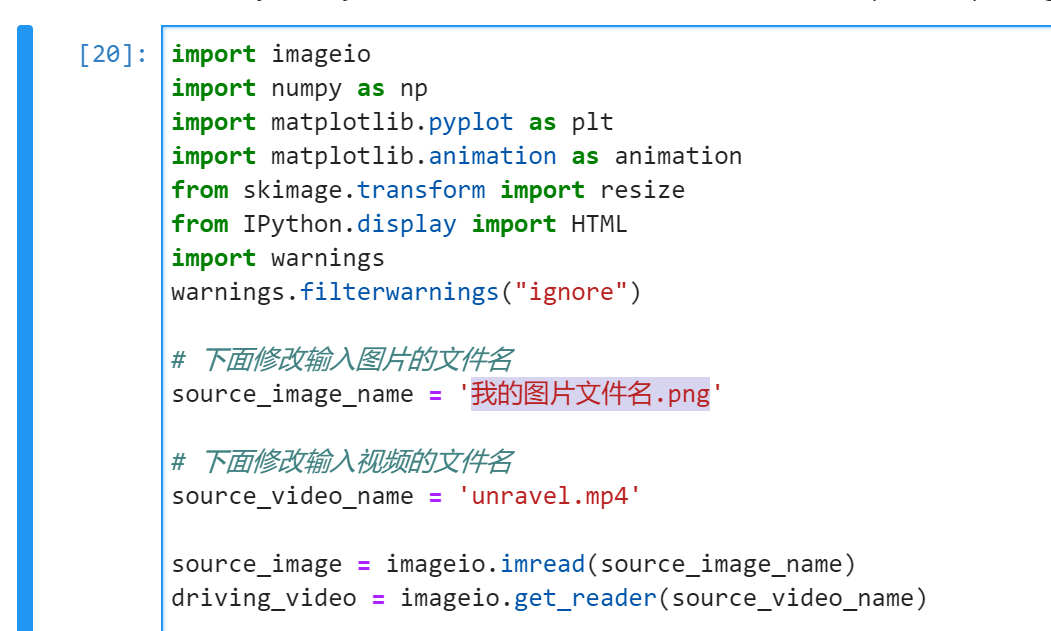
Task: Click the [20] cell execution prompt
Action: pyautogui.click(x=113, y=55)
